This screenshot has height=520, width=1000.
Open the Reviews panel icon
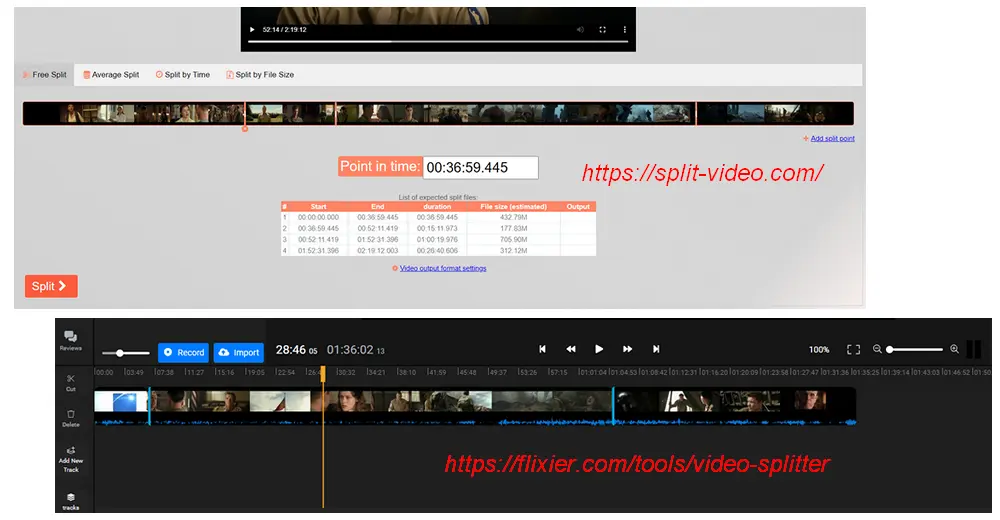click(71, 338)
